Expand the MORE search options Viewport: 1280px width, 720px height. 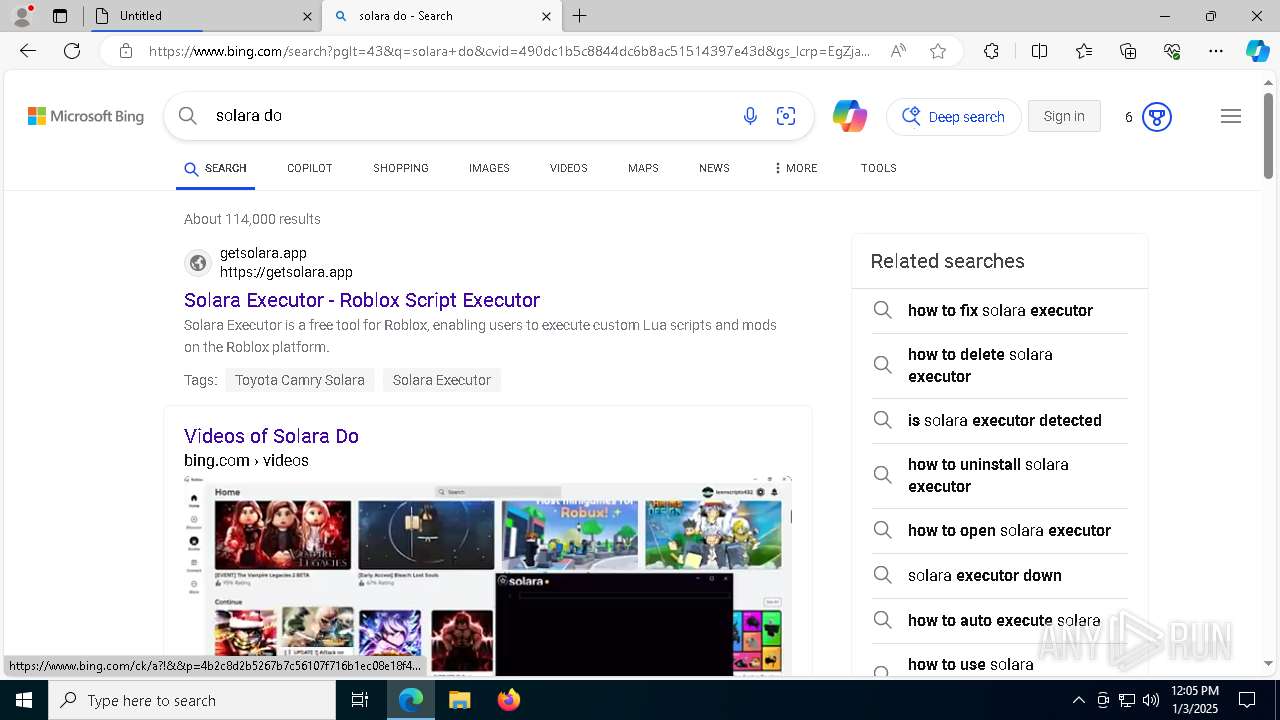coord(795,168)
